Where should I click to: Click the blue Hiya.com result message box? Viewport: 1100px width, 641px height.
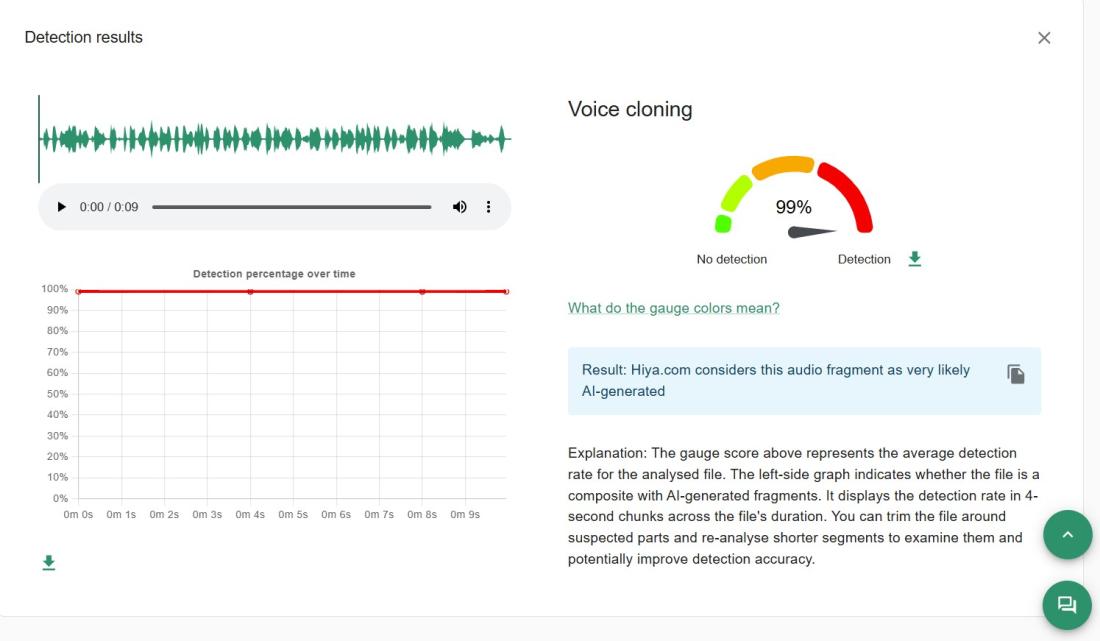[790, 381]
